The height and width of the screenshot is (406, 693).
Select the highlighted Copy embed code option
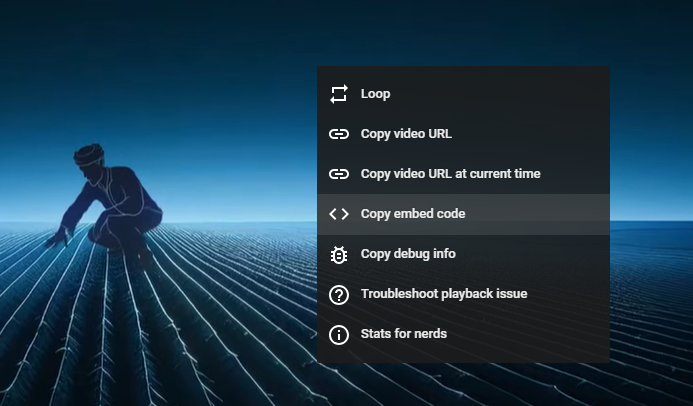click(x=413, y=214)
